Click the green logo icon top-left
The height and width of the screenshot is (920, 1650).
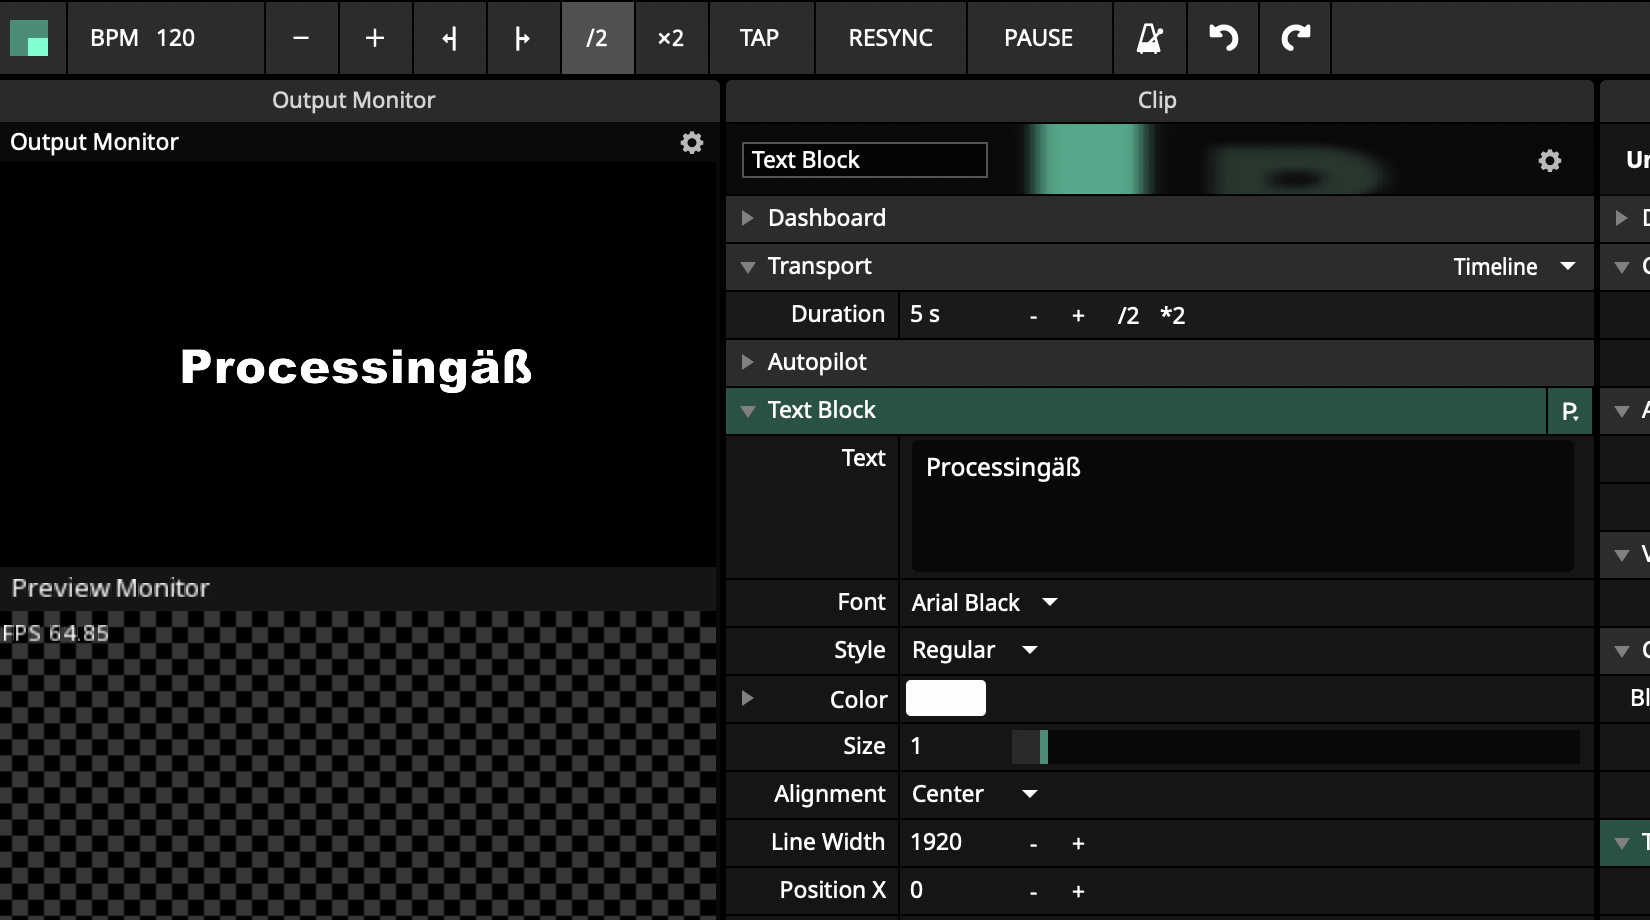(x=30, y=38)
